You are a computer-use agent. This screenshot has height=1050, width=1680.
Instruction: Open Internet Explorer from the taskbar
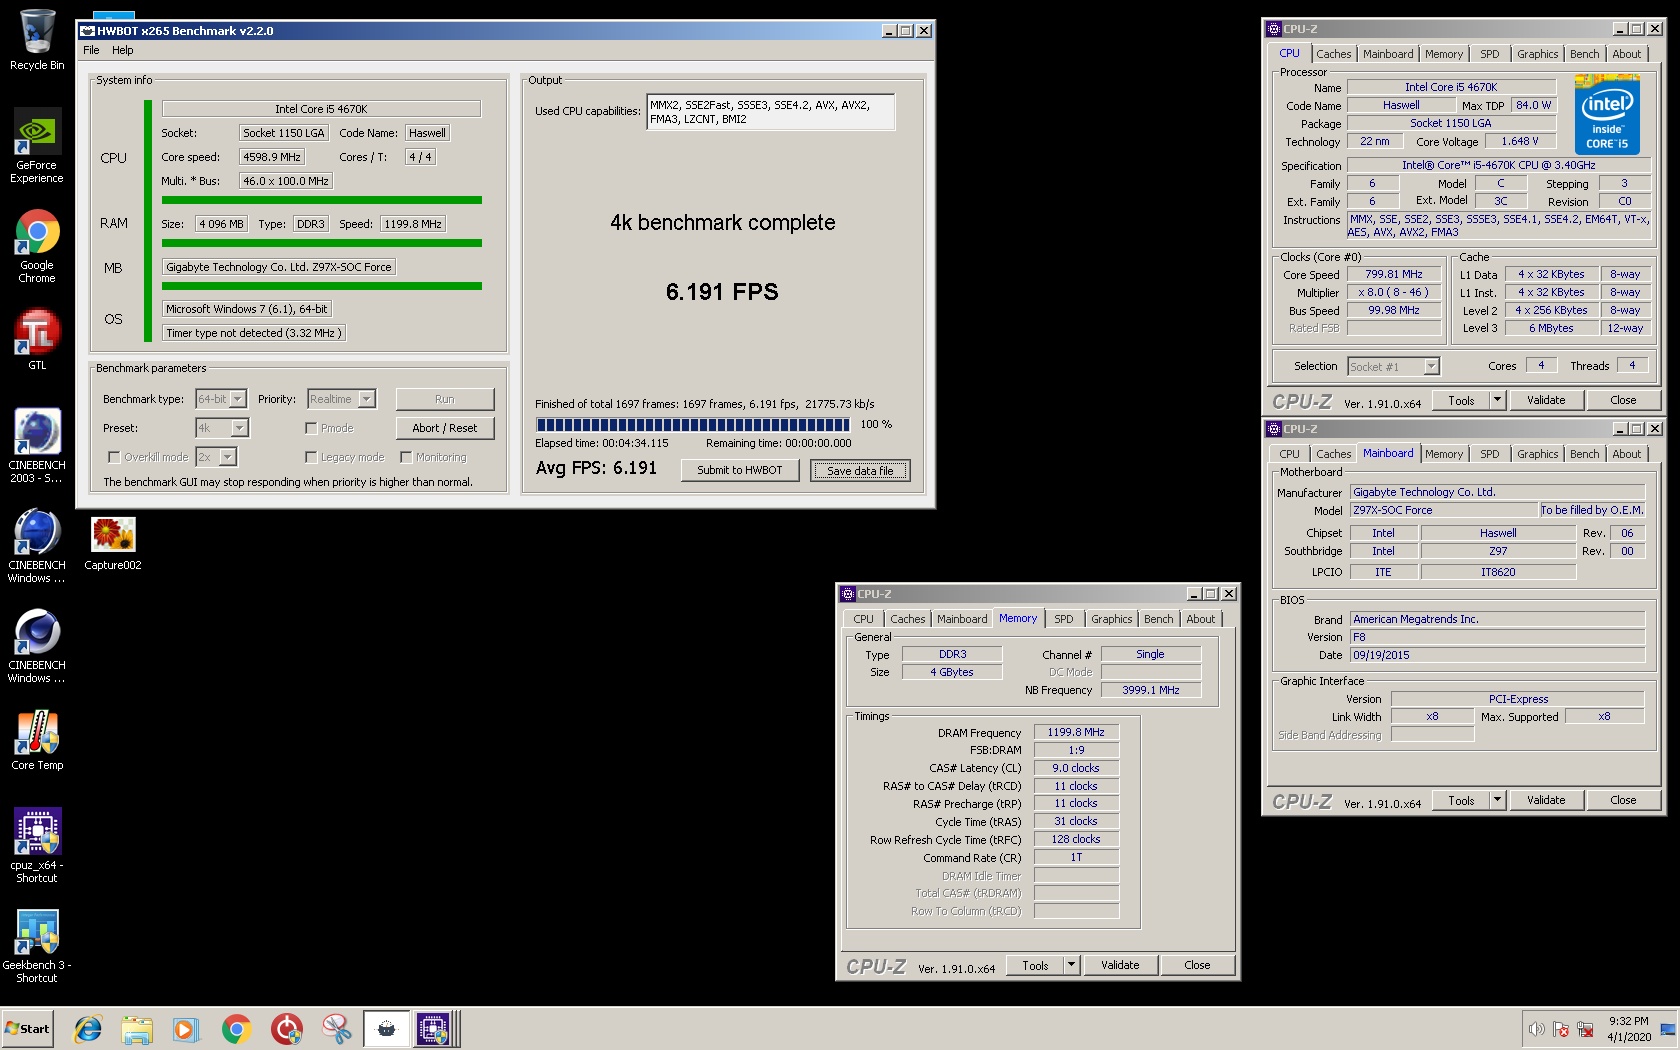tap(88, 1029)
